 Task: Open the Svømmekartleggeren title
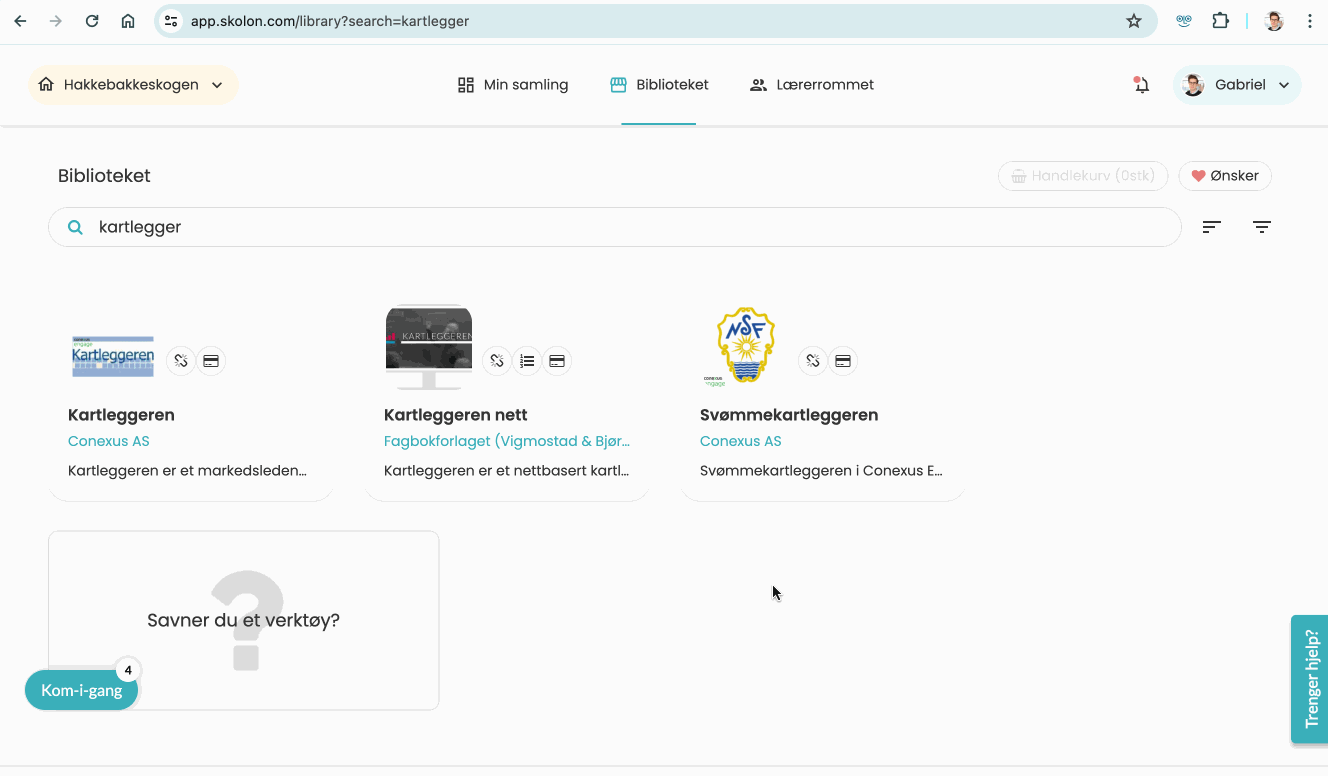click(789, 415)
